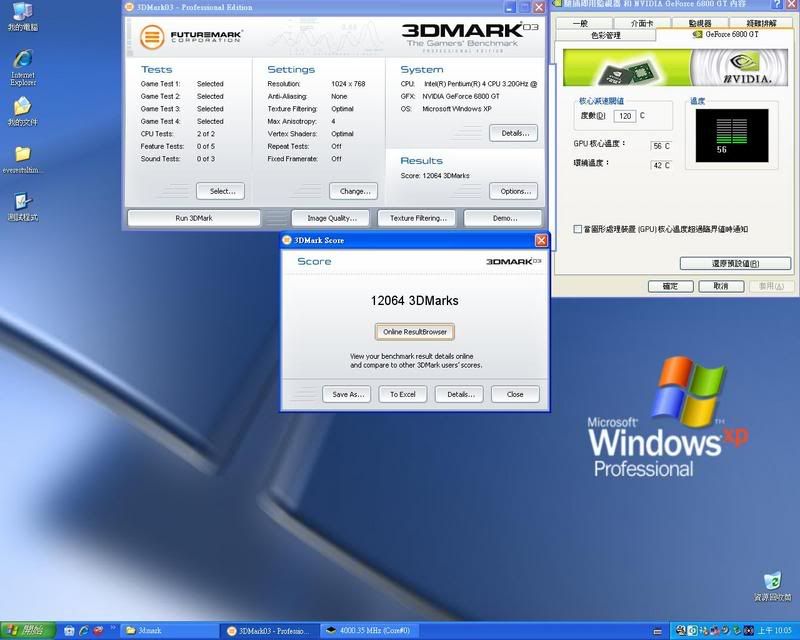Click Close button in 3DMark Score dialog
This screenshot has width=800, height=640.
pos(515,394)
